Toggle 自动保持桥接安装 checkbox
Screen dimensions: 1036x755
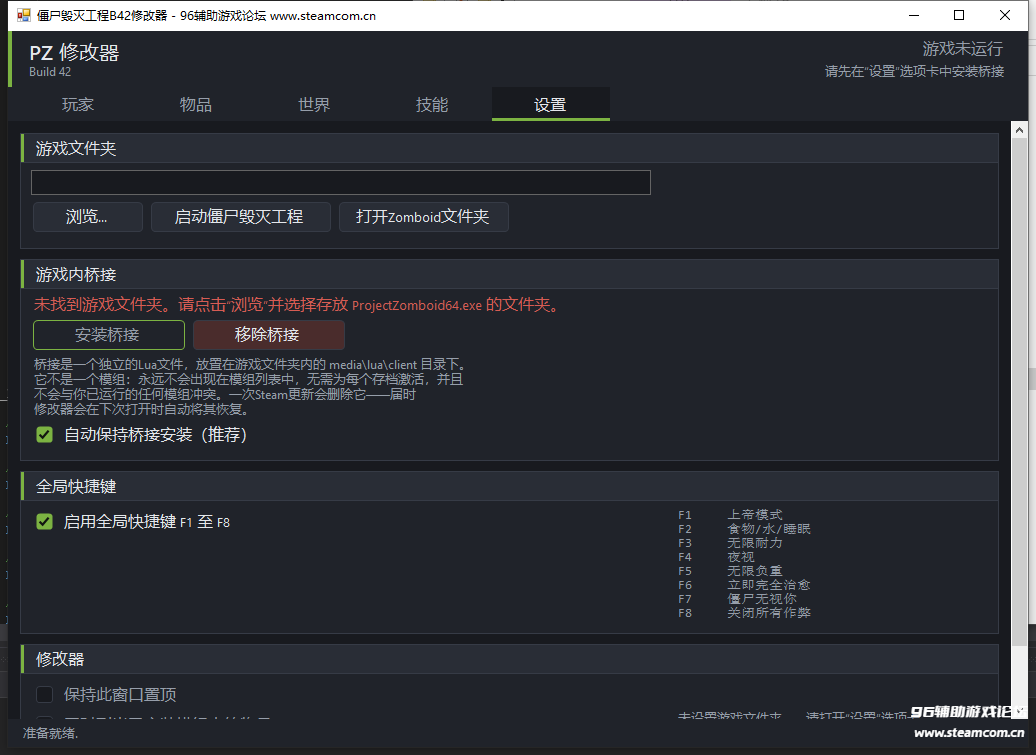coord(44,435)
